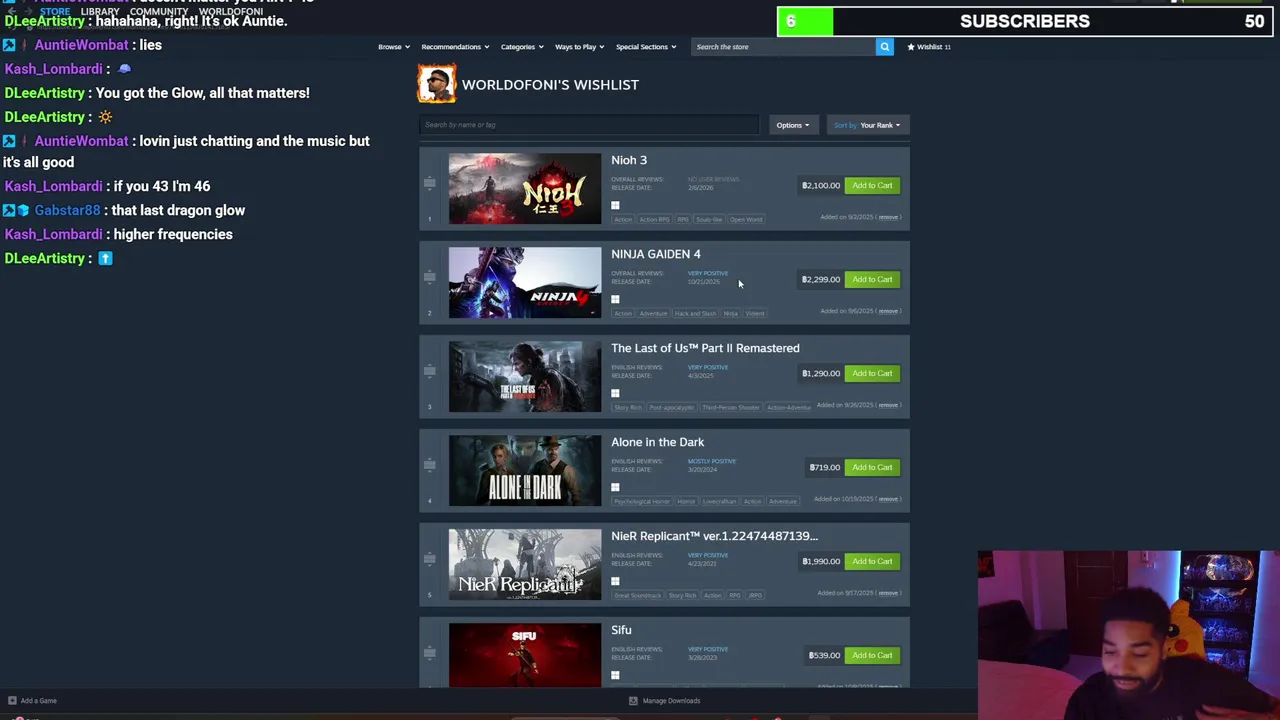The height and width of the screenshot is (720, 1280).
Task: Click the Windows platform icon under NINJA GAIDEN 4
Action: [x=615, y=299]
